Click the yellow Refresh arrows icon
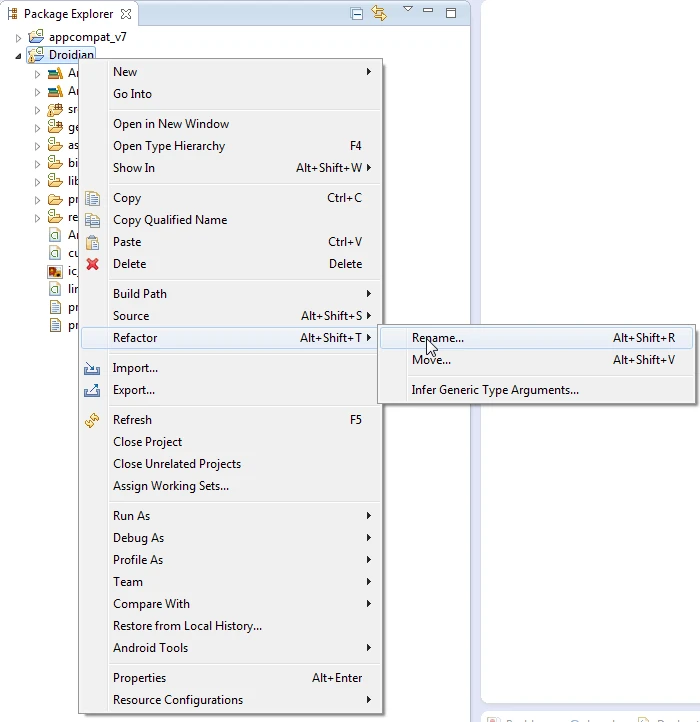Image resolution: width=700 pixels, height=722 pixels. pos(92,420)
